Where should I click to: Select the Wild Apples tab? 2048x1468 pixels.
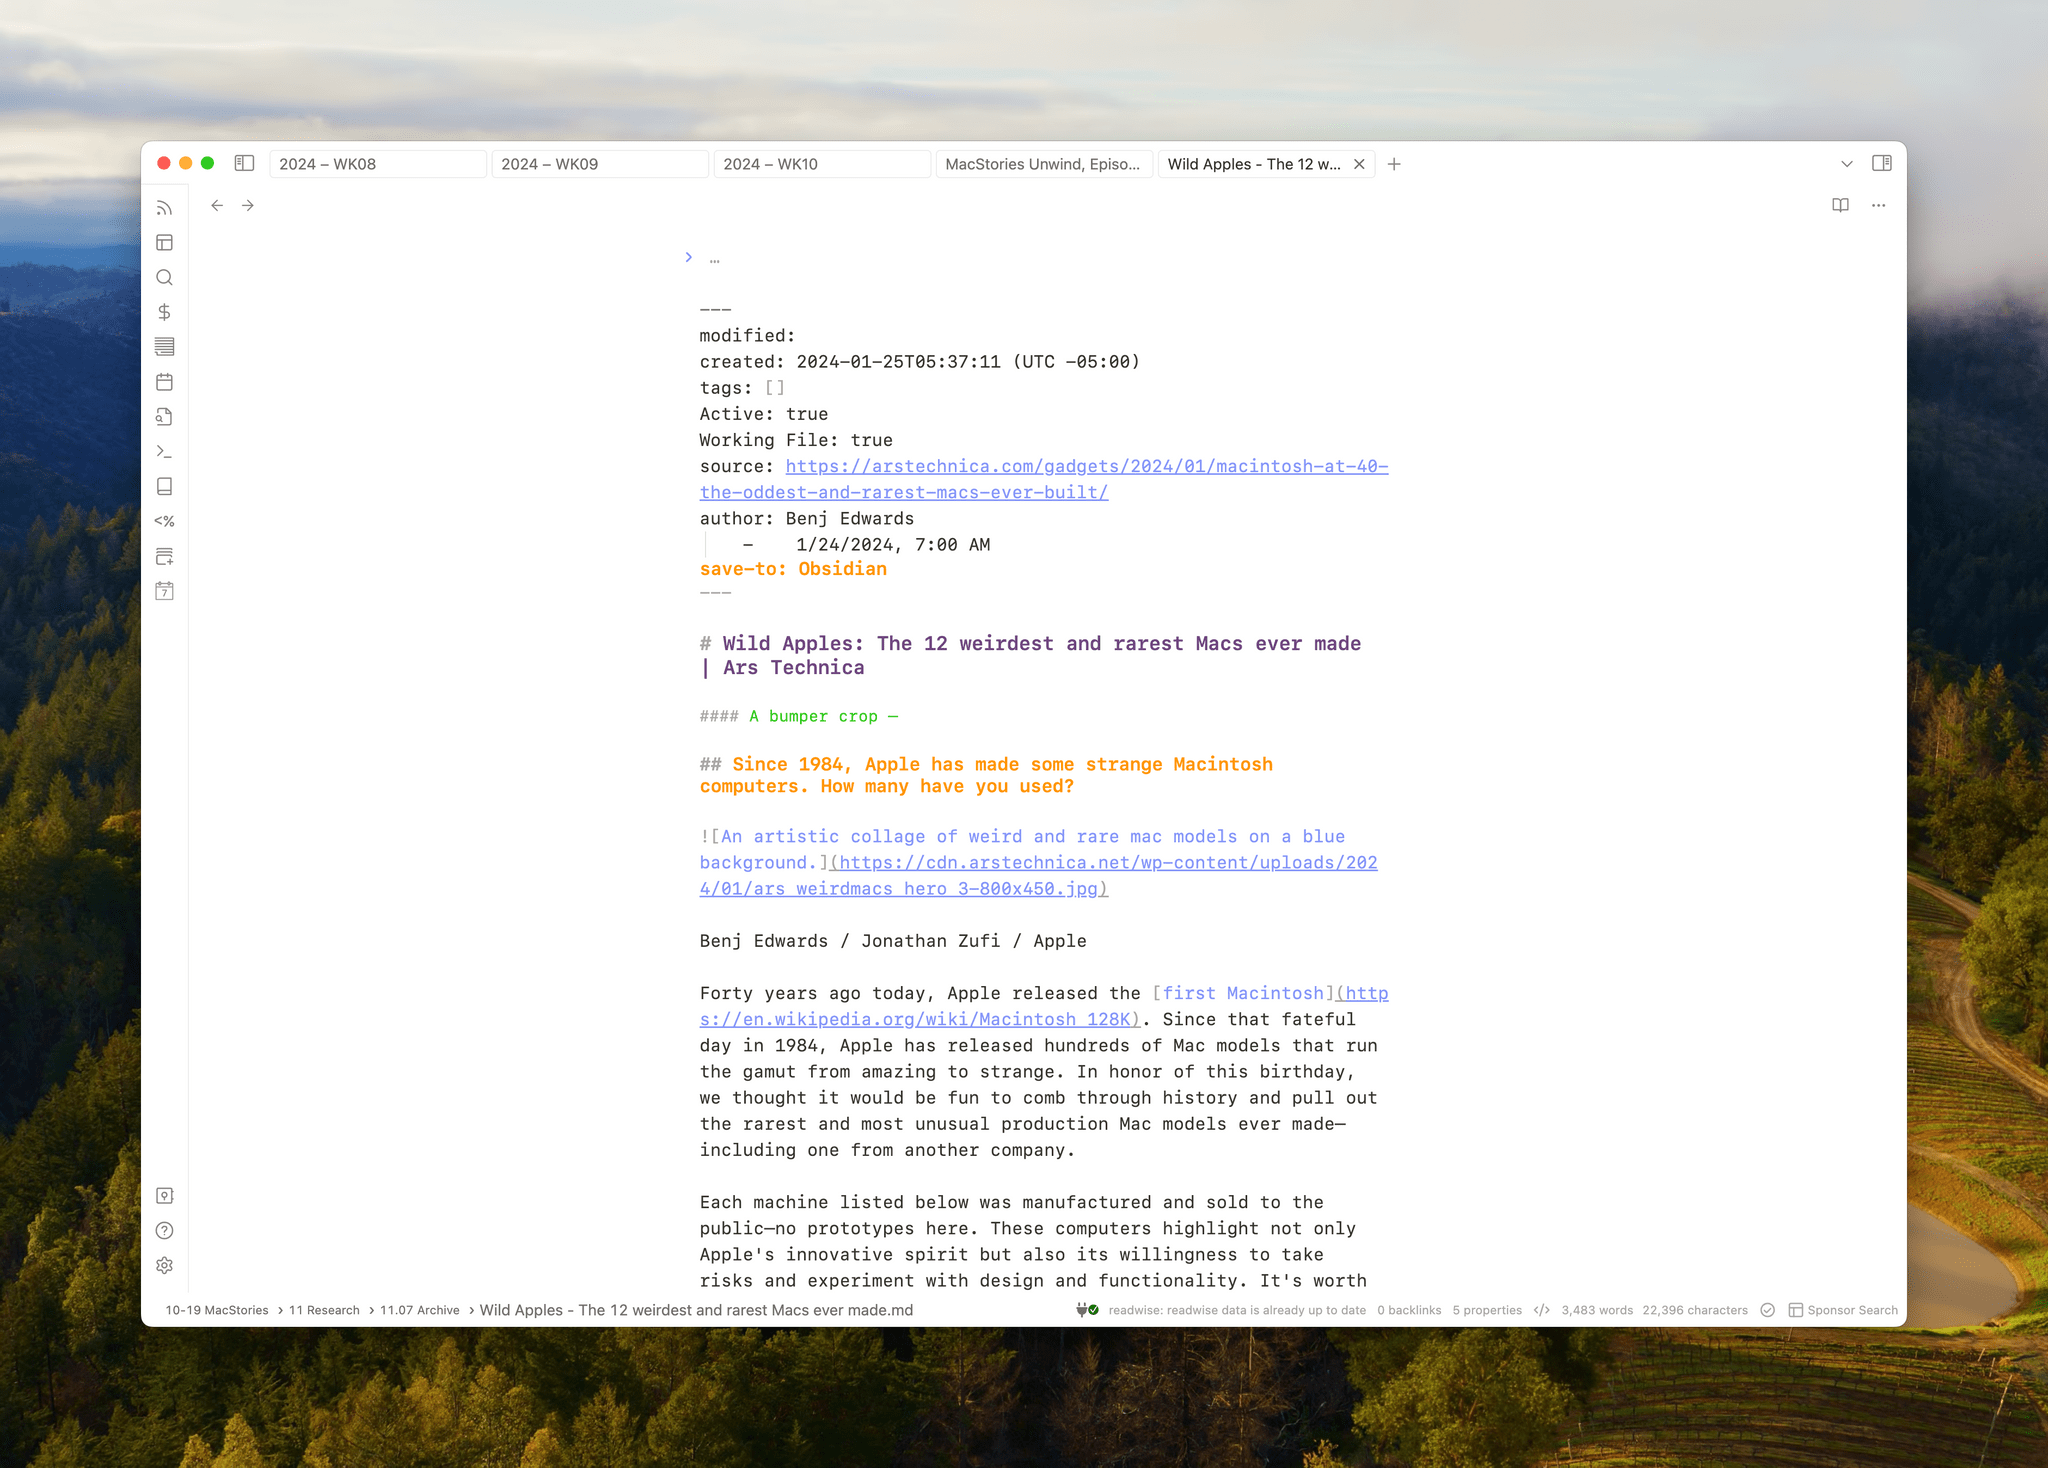point(1254,164)
